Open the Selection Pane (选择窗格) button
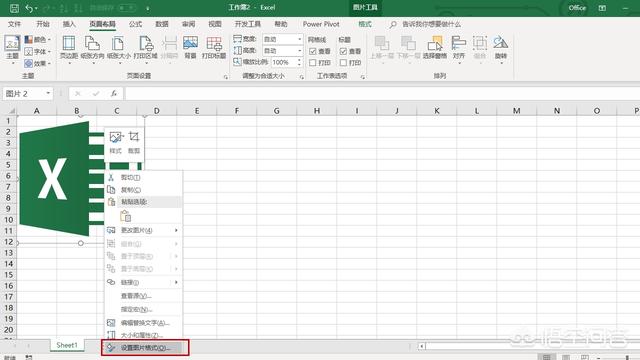The width and height of the screenshot is (640, 360). pos(435,48)
